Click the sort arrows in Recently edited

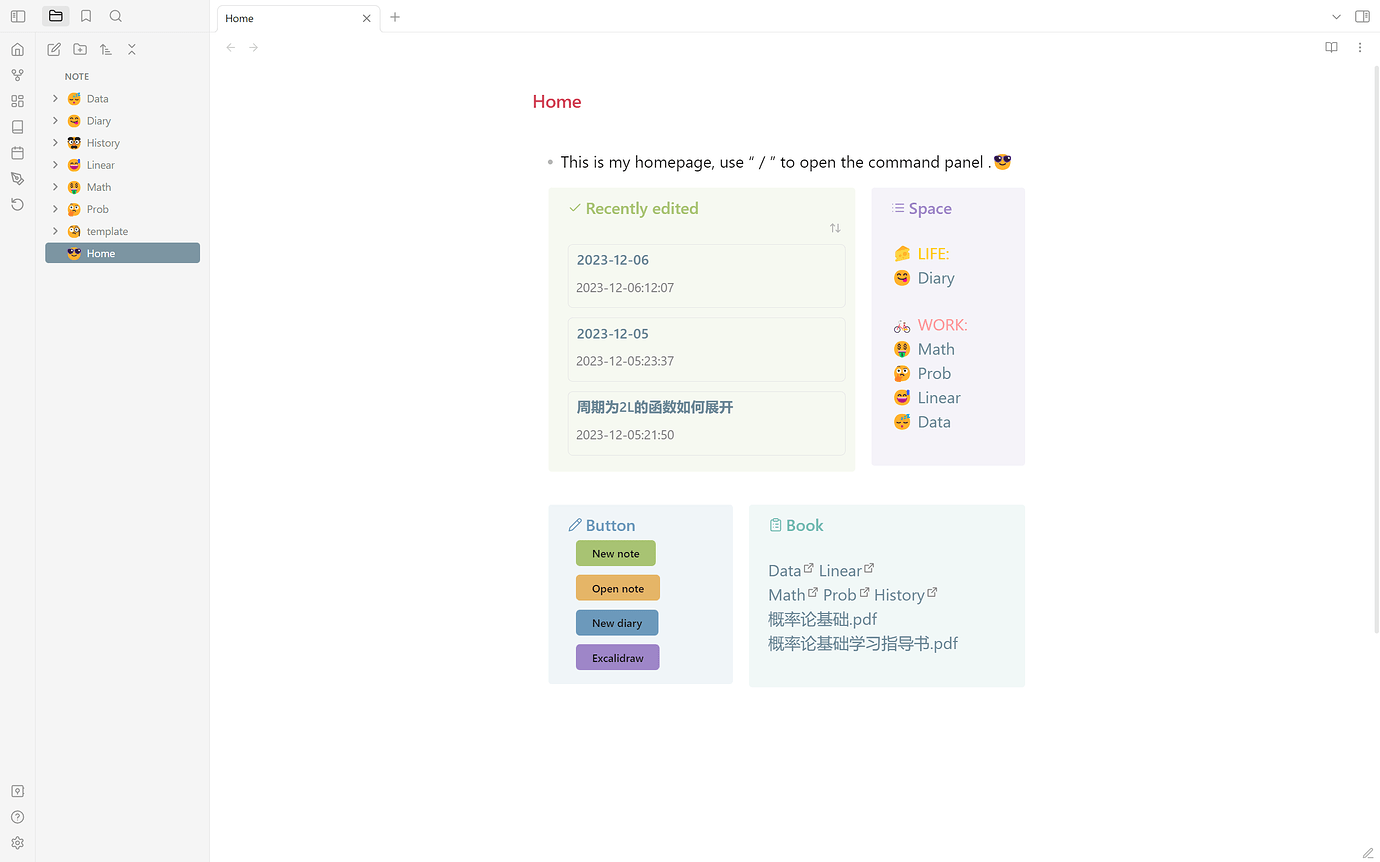coord(835,229)
